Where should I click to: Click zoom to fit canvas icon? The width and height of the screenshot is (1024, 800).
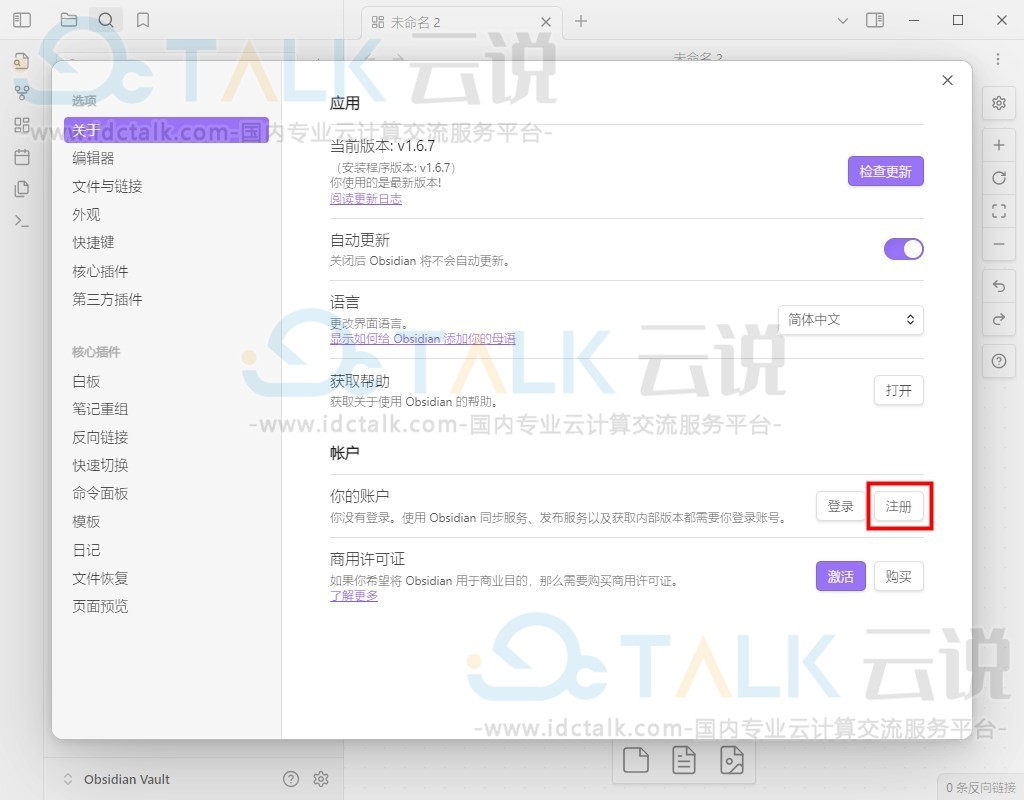click(x=999, y=211)
